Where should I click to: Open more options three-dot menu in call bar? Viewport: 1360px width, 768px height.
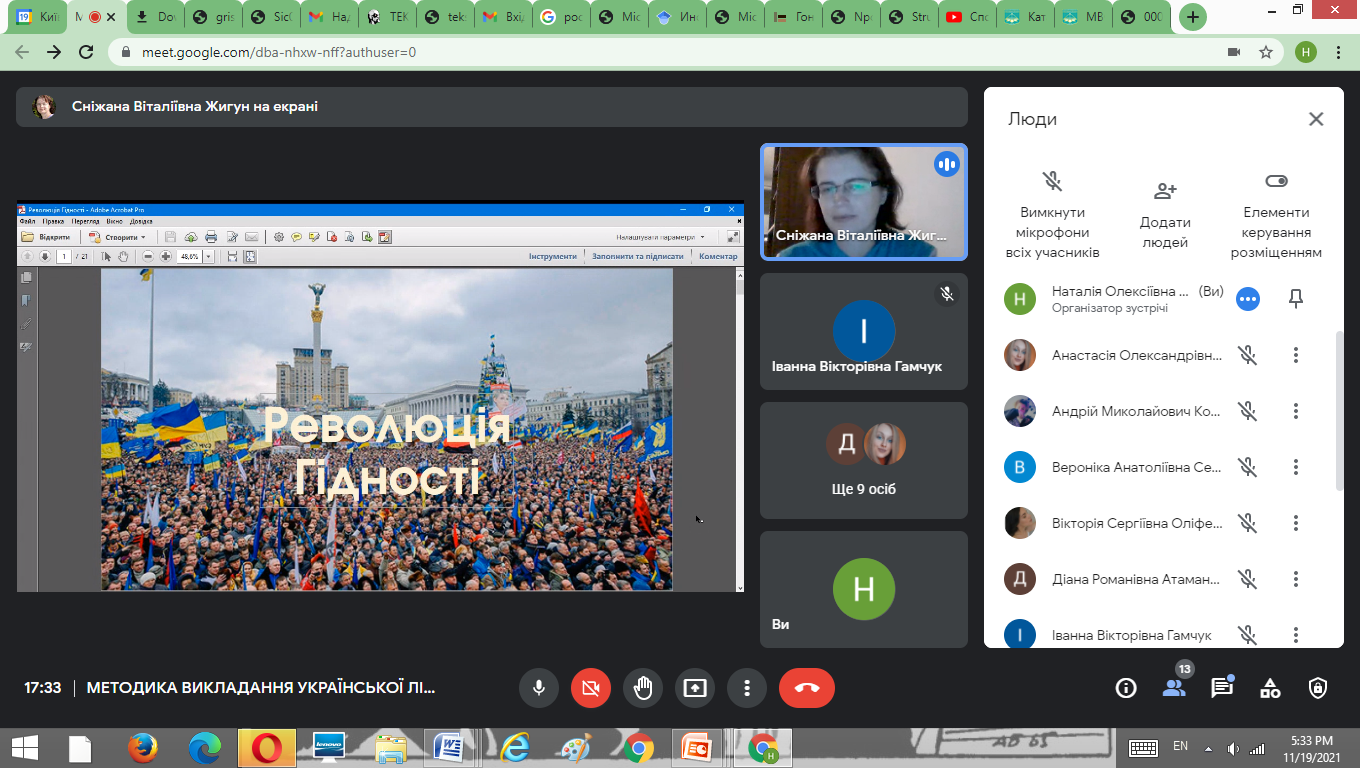[x=746, y=688]
